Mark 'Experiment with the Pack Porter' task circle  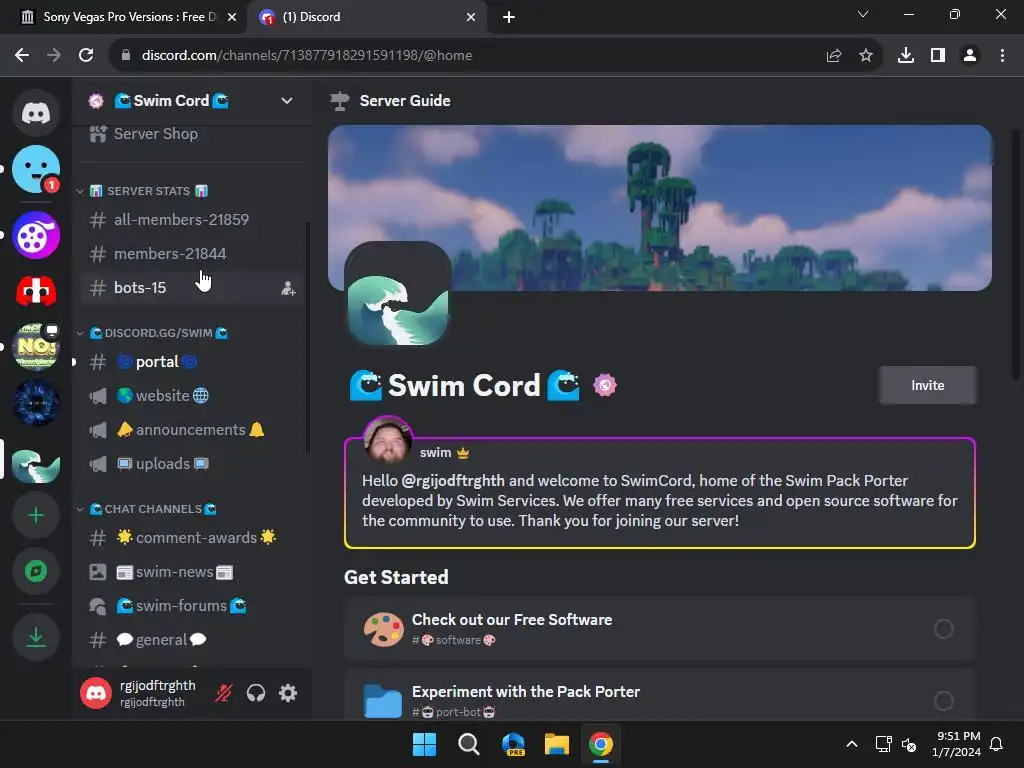tap(944, 701)
